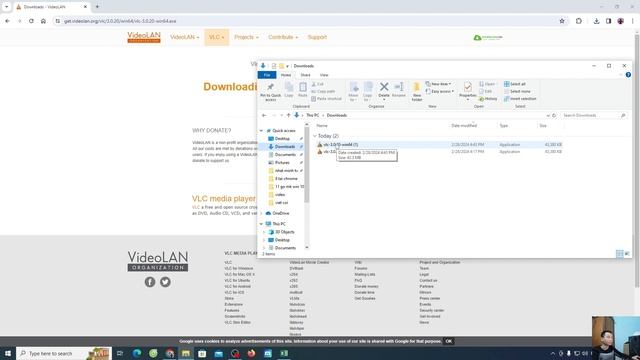Click Copy path in Clipboard group

tap(323, 91)
